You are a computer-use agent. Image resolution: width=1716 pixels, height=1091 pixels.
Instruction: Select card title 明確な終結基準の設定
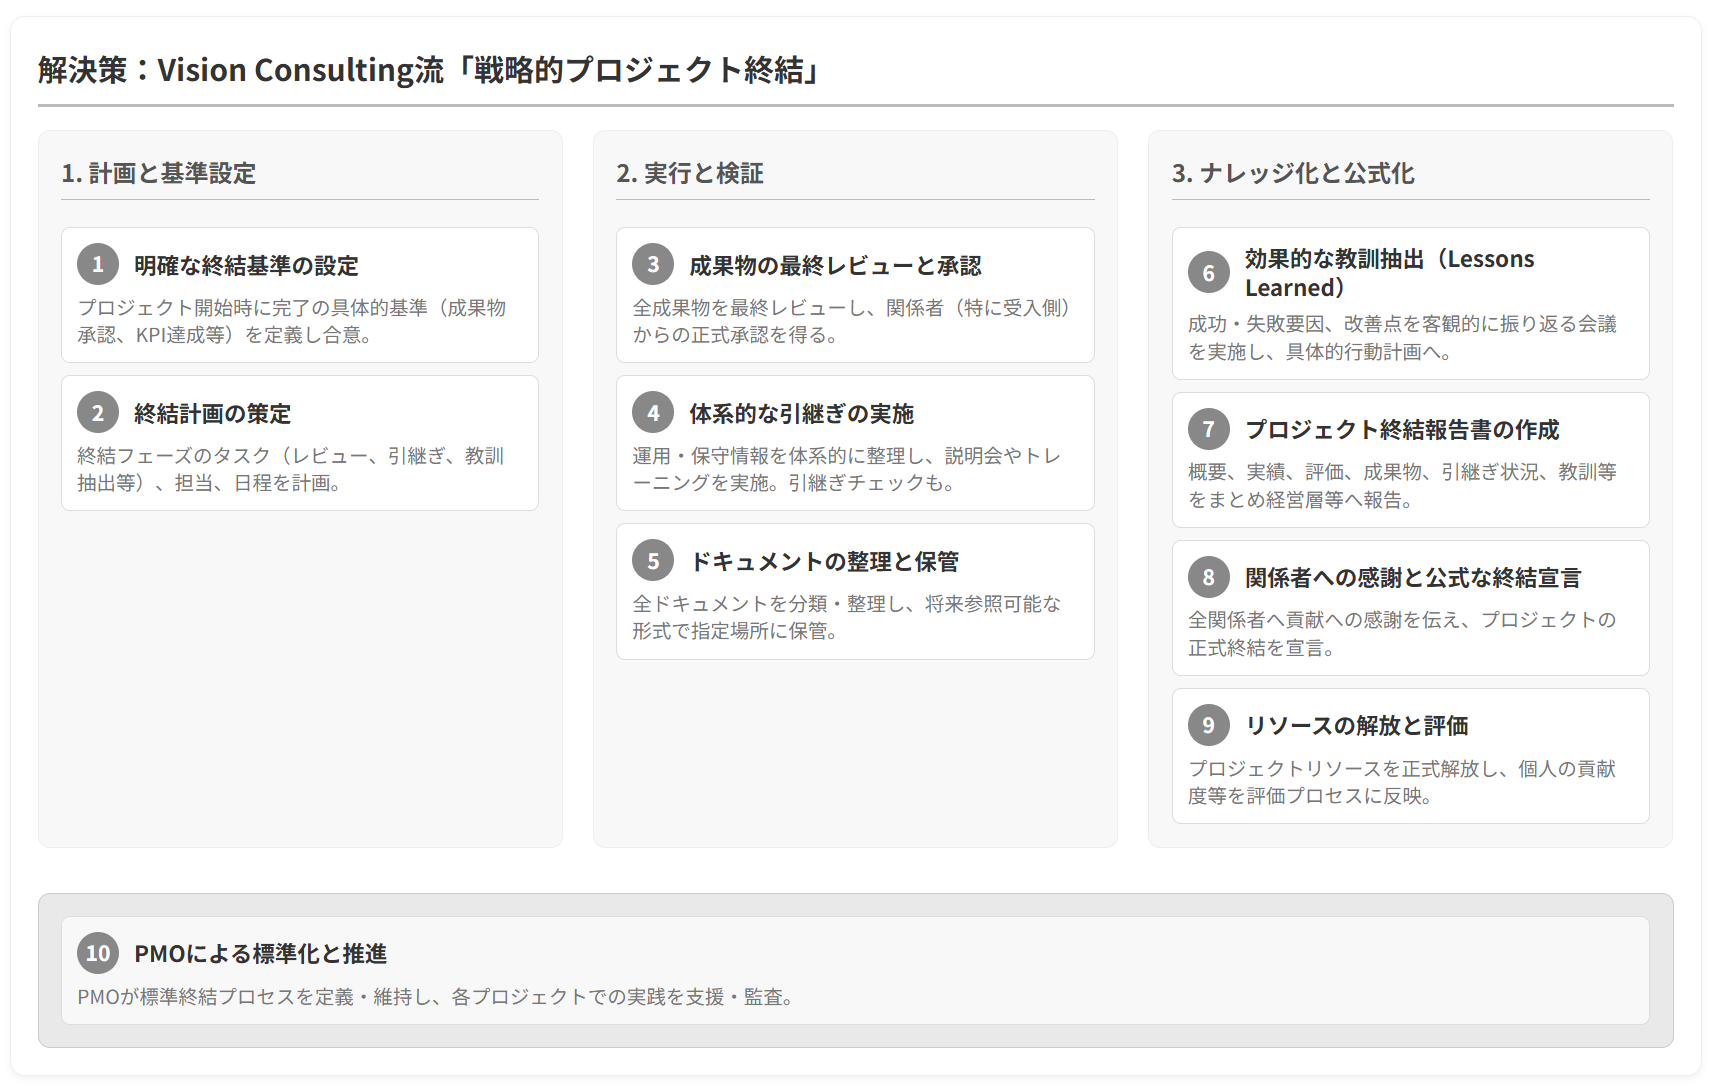coord(247,265)
